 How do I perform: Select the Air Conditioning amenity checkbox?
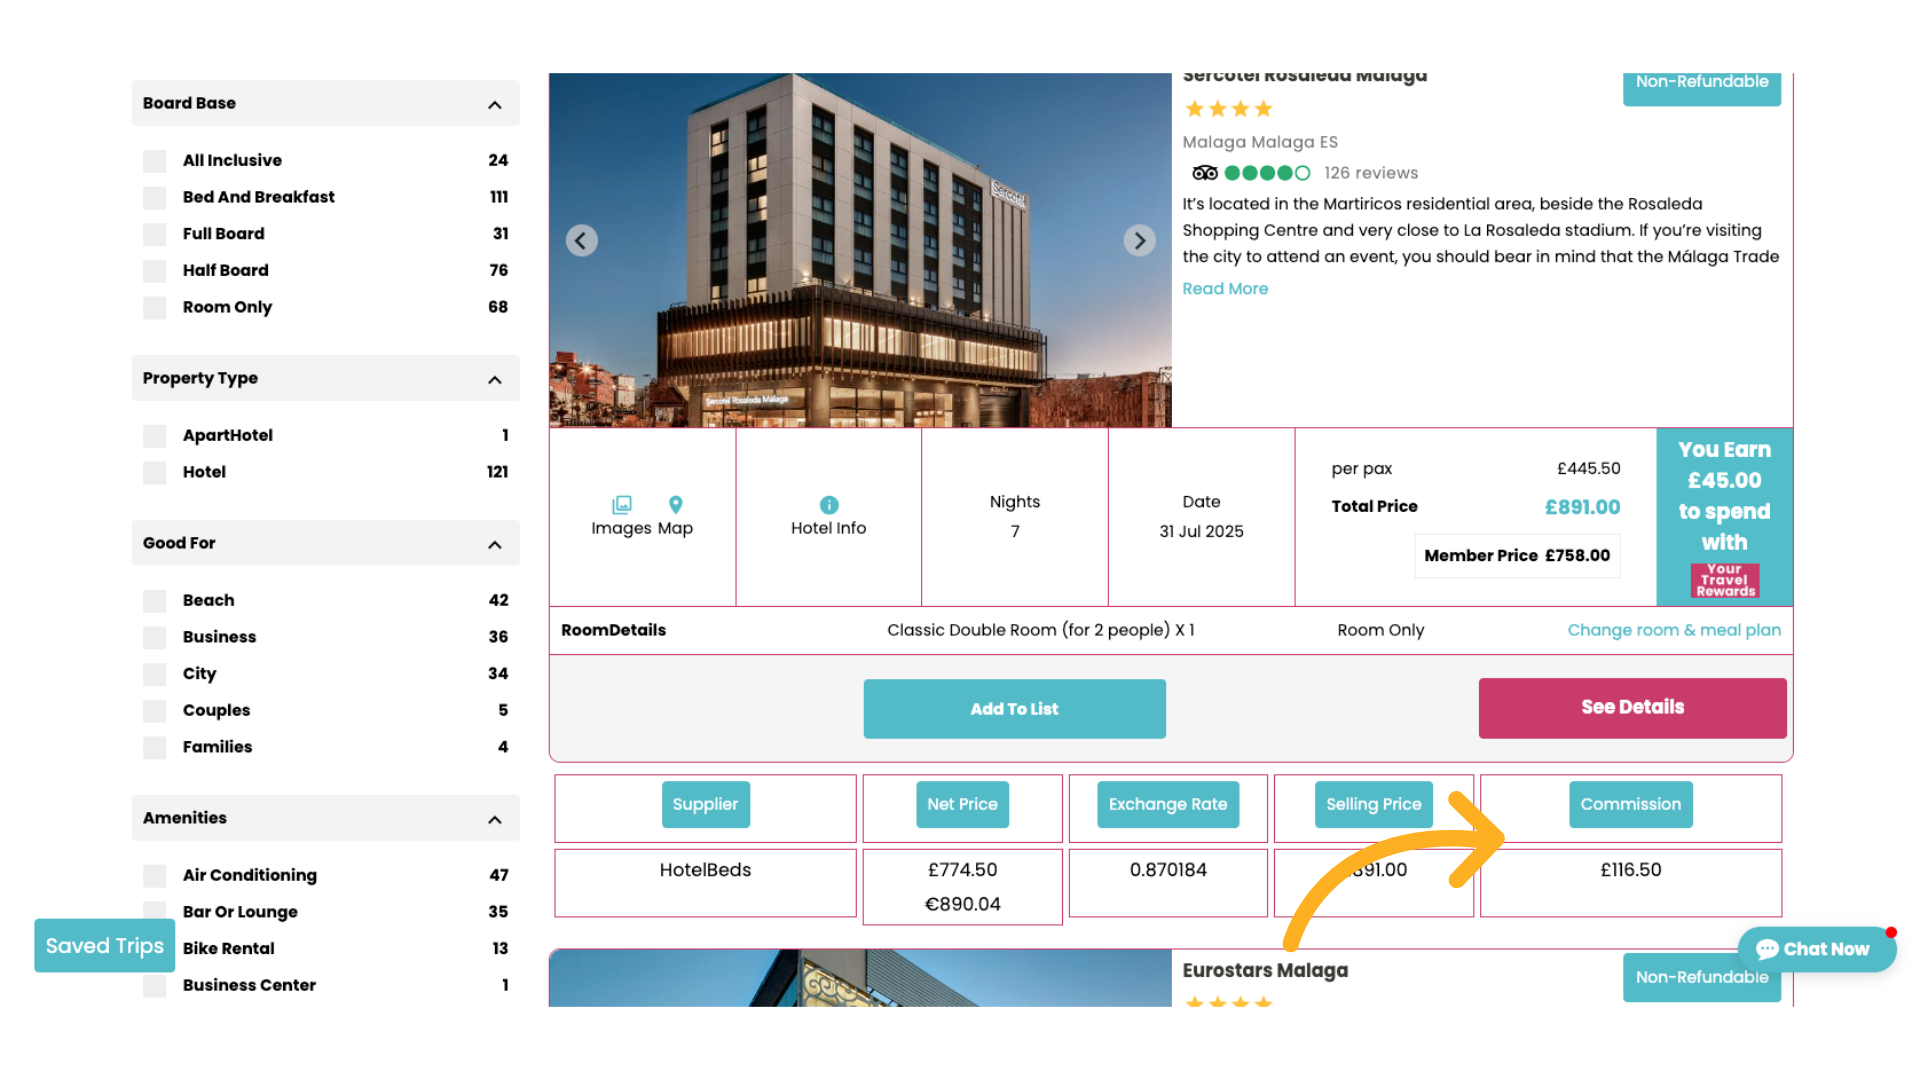click(x=155, y=876)
